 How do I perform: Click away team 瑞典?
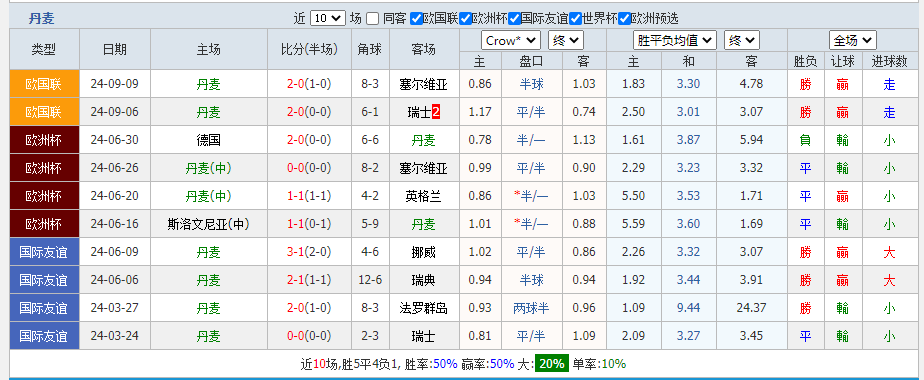pos(423,280)
